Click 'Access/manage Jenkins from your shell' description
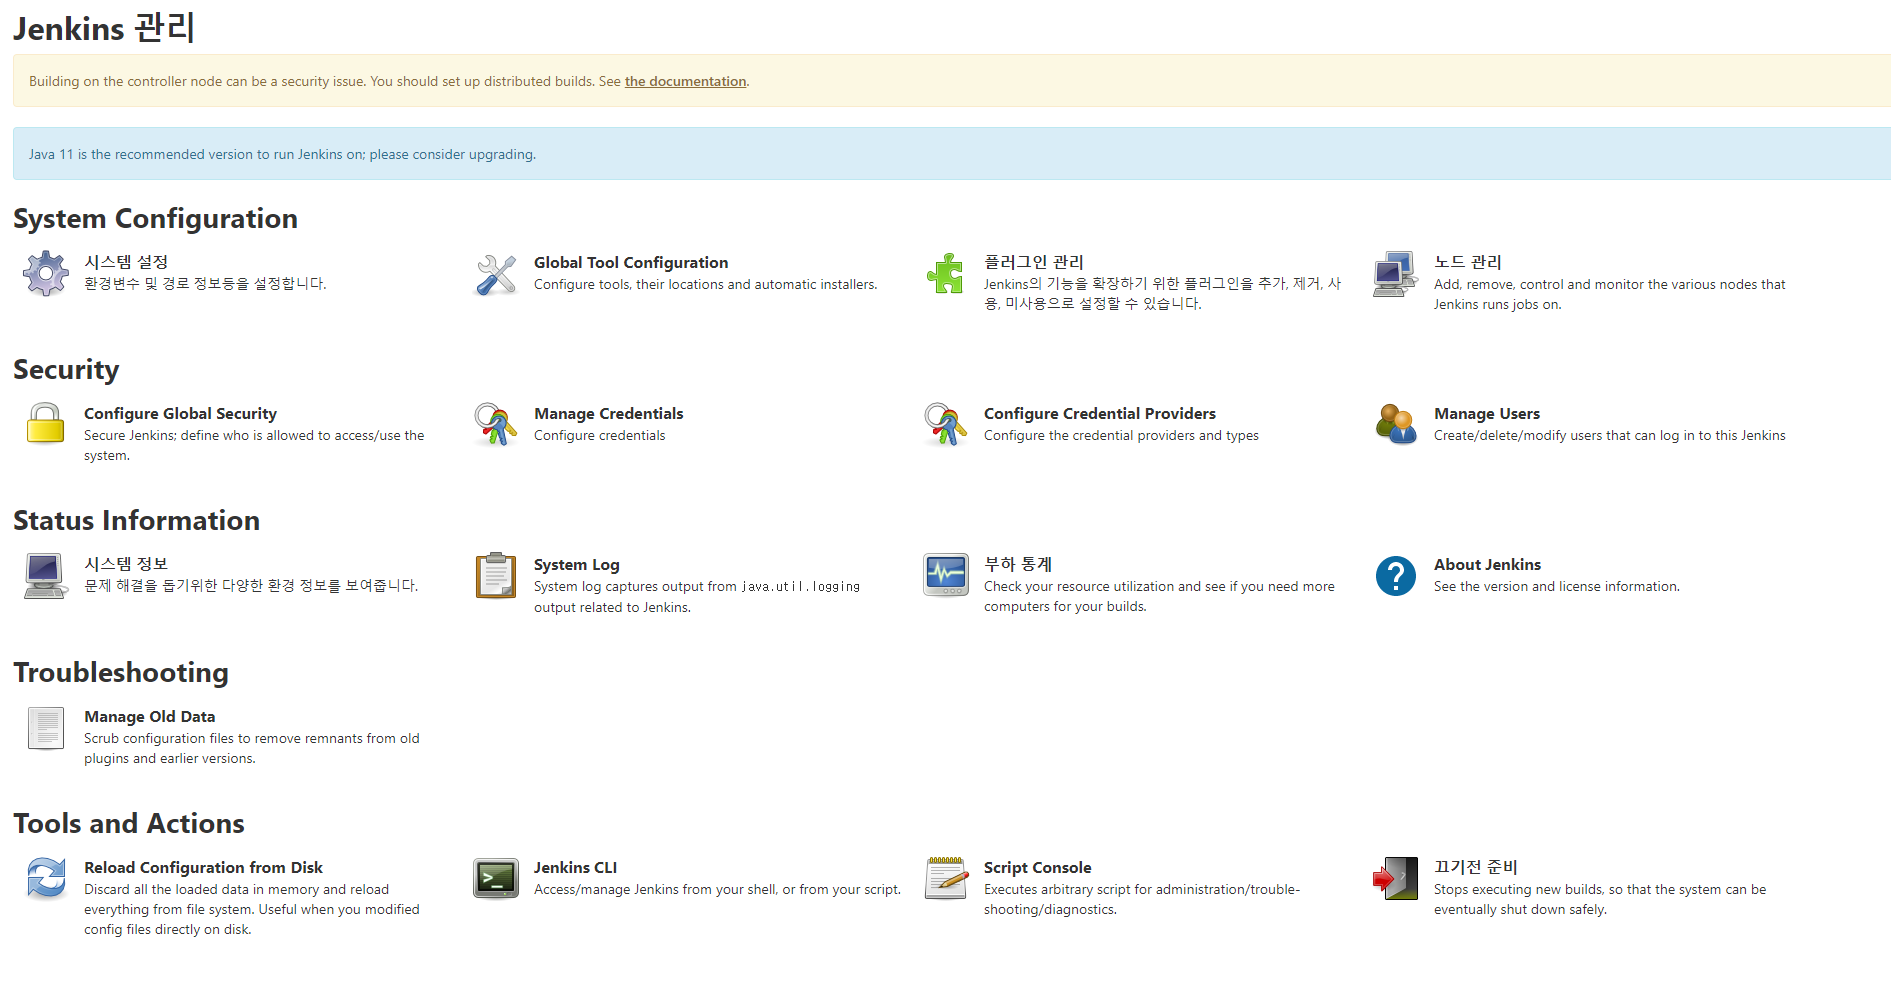The width and height of the screenshot is (1891, 1003). (x=717, y=890)
